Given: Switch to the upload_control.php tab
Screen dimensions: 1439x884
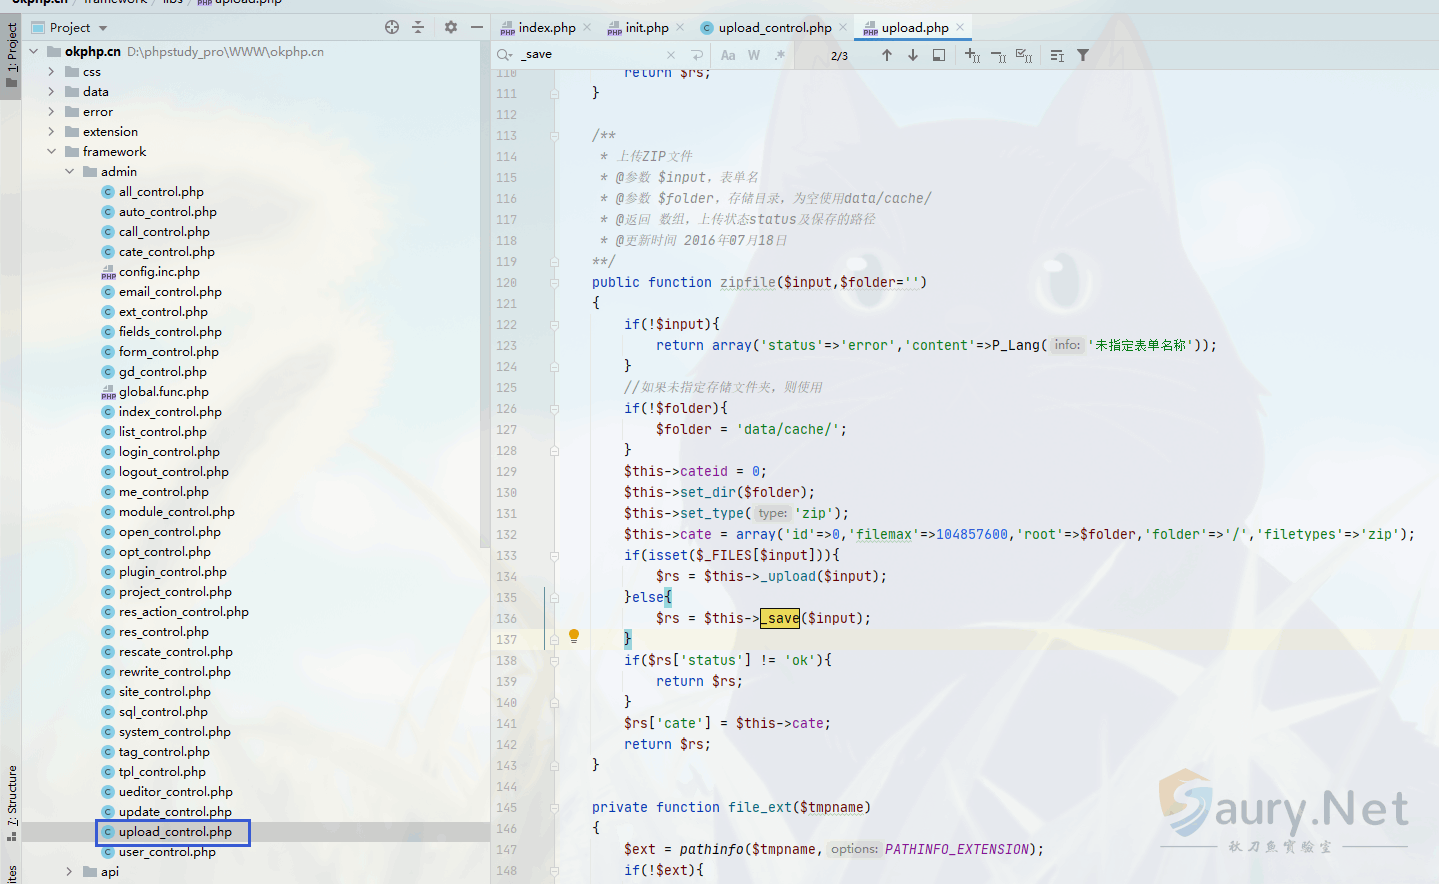Looking at the screenshot, I should [x=774, y=28].
